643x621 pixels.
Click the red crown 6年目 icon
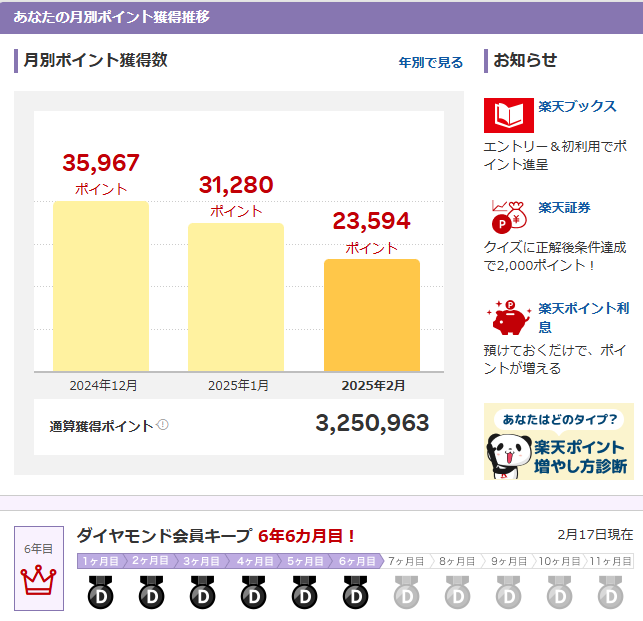click(x=39, y=580)
